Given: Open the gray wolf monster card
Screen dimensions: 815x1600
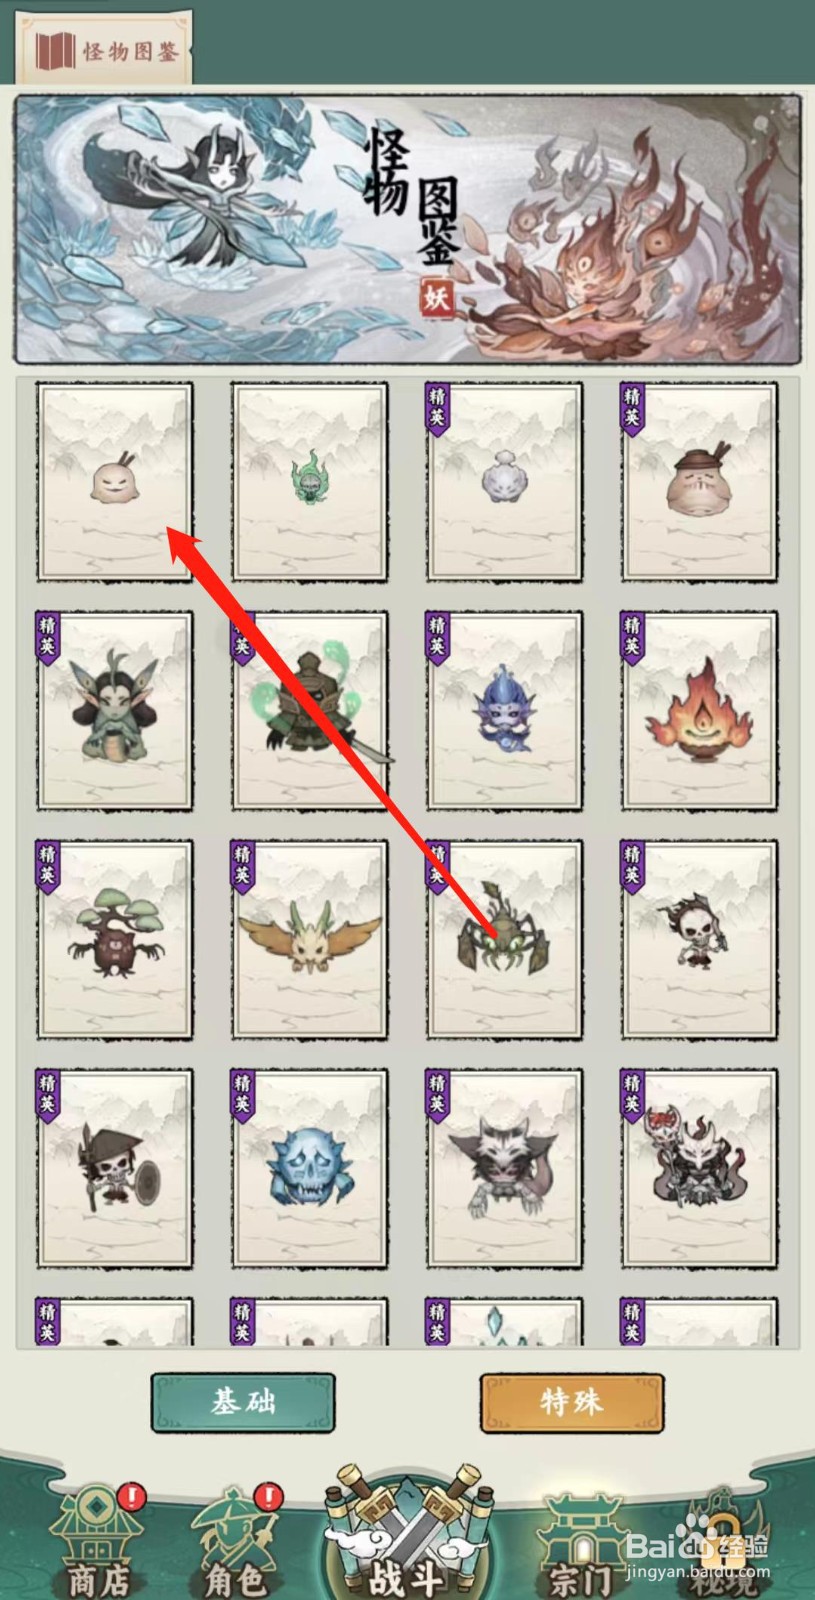Looking at the screenshot, I should click(x=504, y=1168).
